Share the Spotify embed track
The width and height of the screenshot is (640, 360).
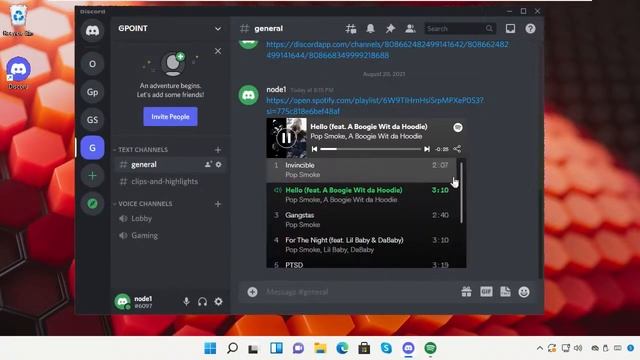[457, 149]
